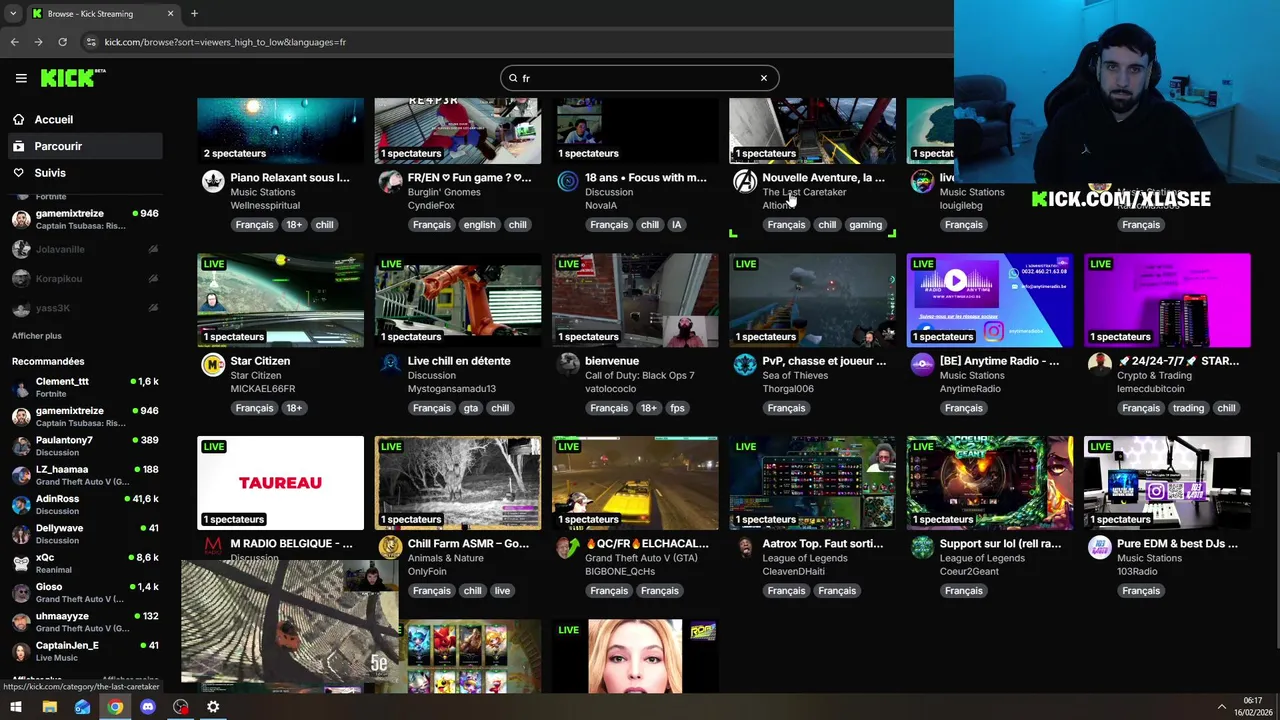The image size is (1280, 720).
Task: Open Sea of Thieves category link
Action: tap(795, 375)
